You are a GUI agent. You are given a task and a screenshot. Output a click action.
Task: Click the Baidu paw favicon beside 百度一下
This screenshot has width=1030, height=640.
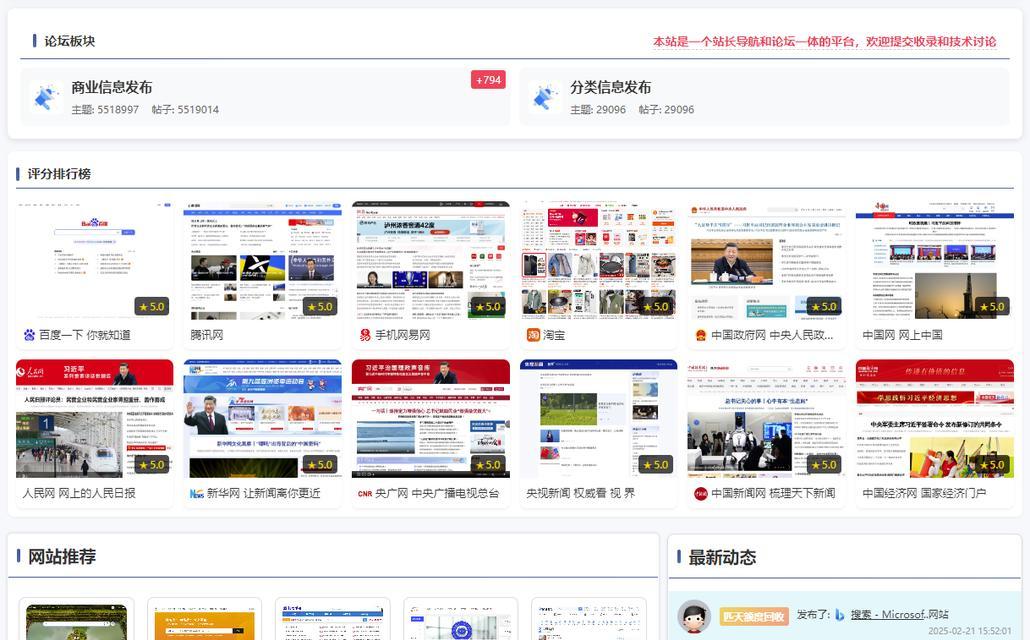(29, 335)
